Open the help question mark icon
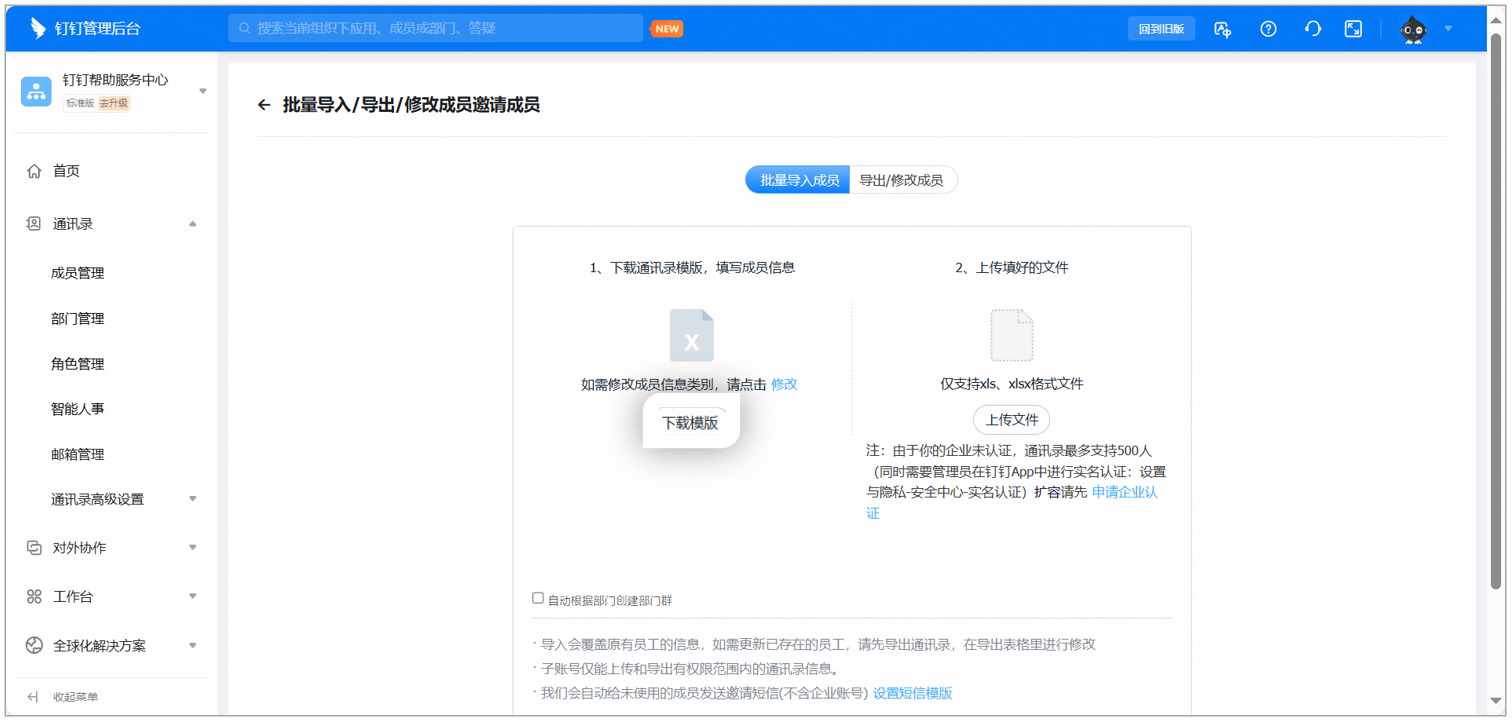Viewport: 1512px width, 721px height. tap(1268, 29)
